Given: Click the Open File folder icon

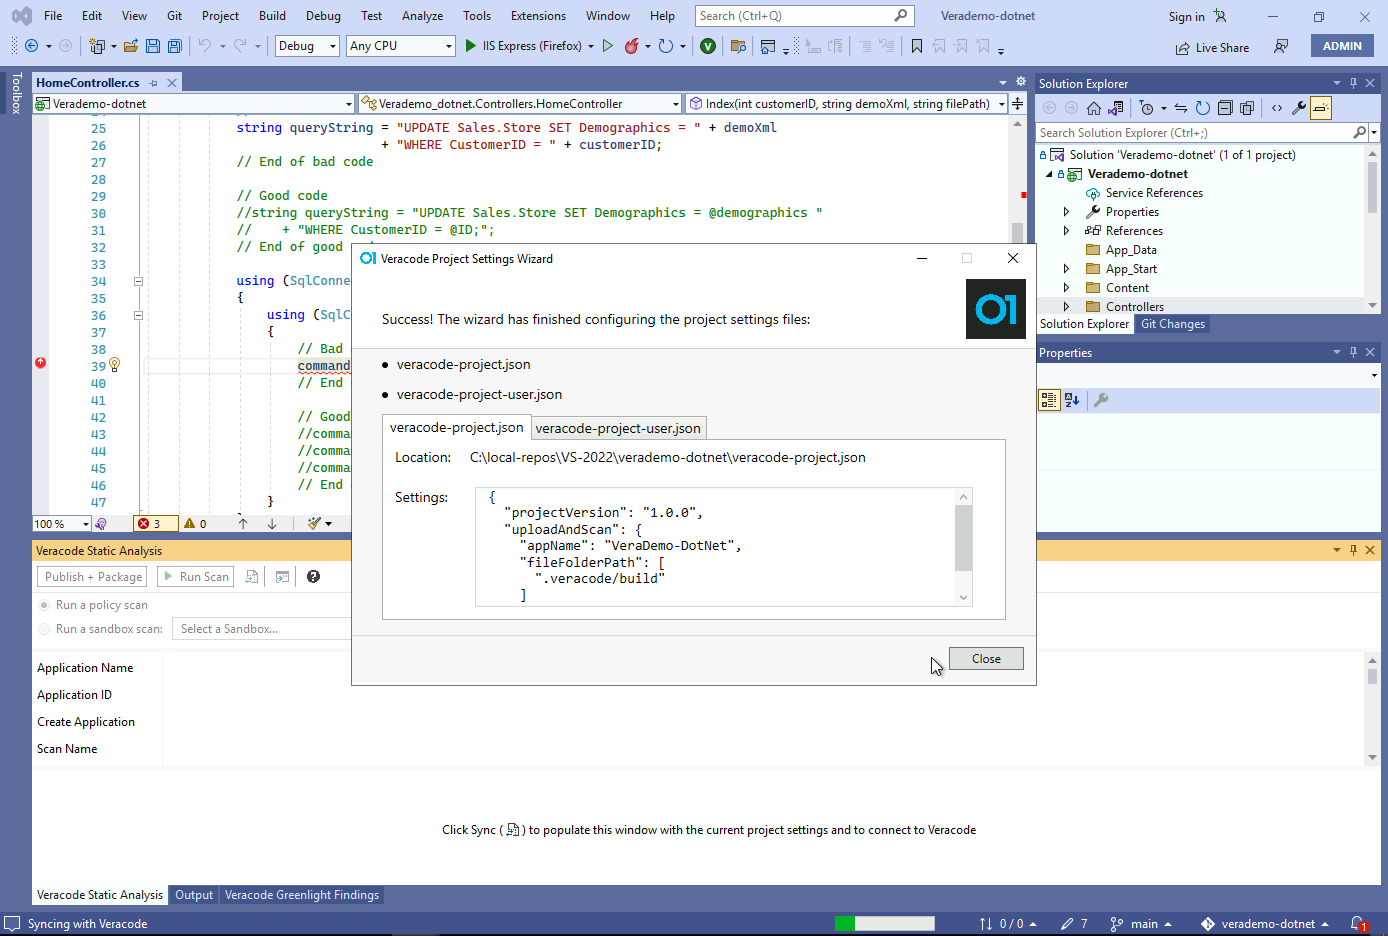Looking at the screenshot, I should [x=131, y=46].
